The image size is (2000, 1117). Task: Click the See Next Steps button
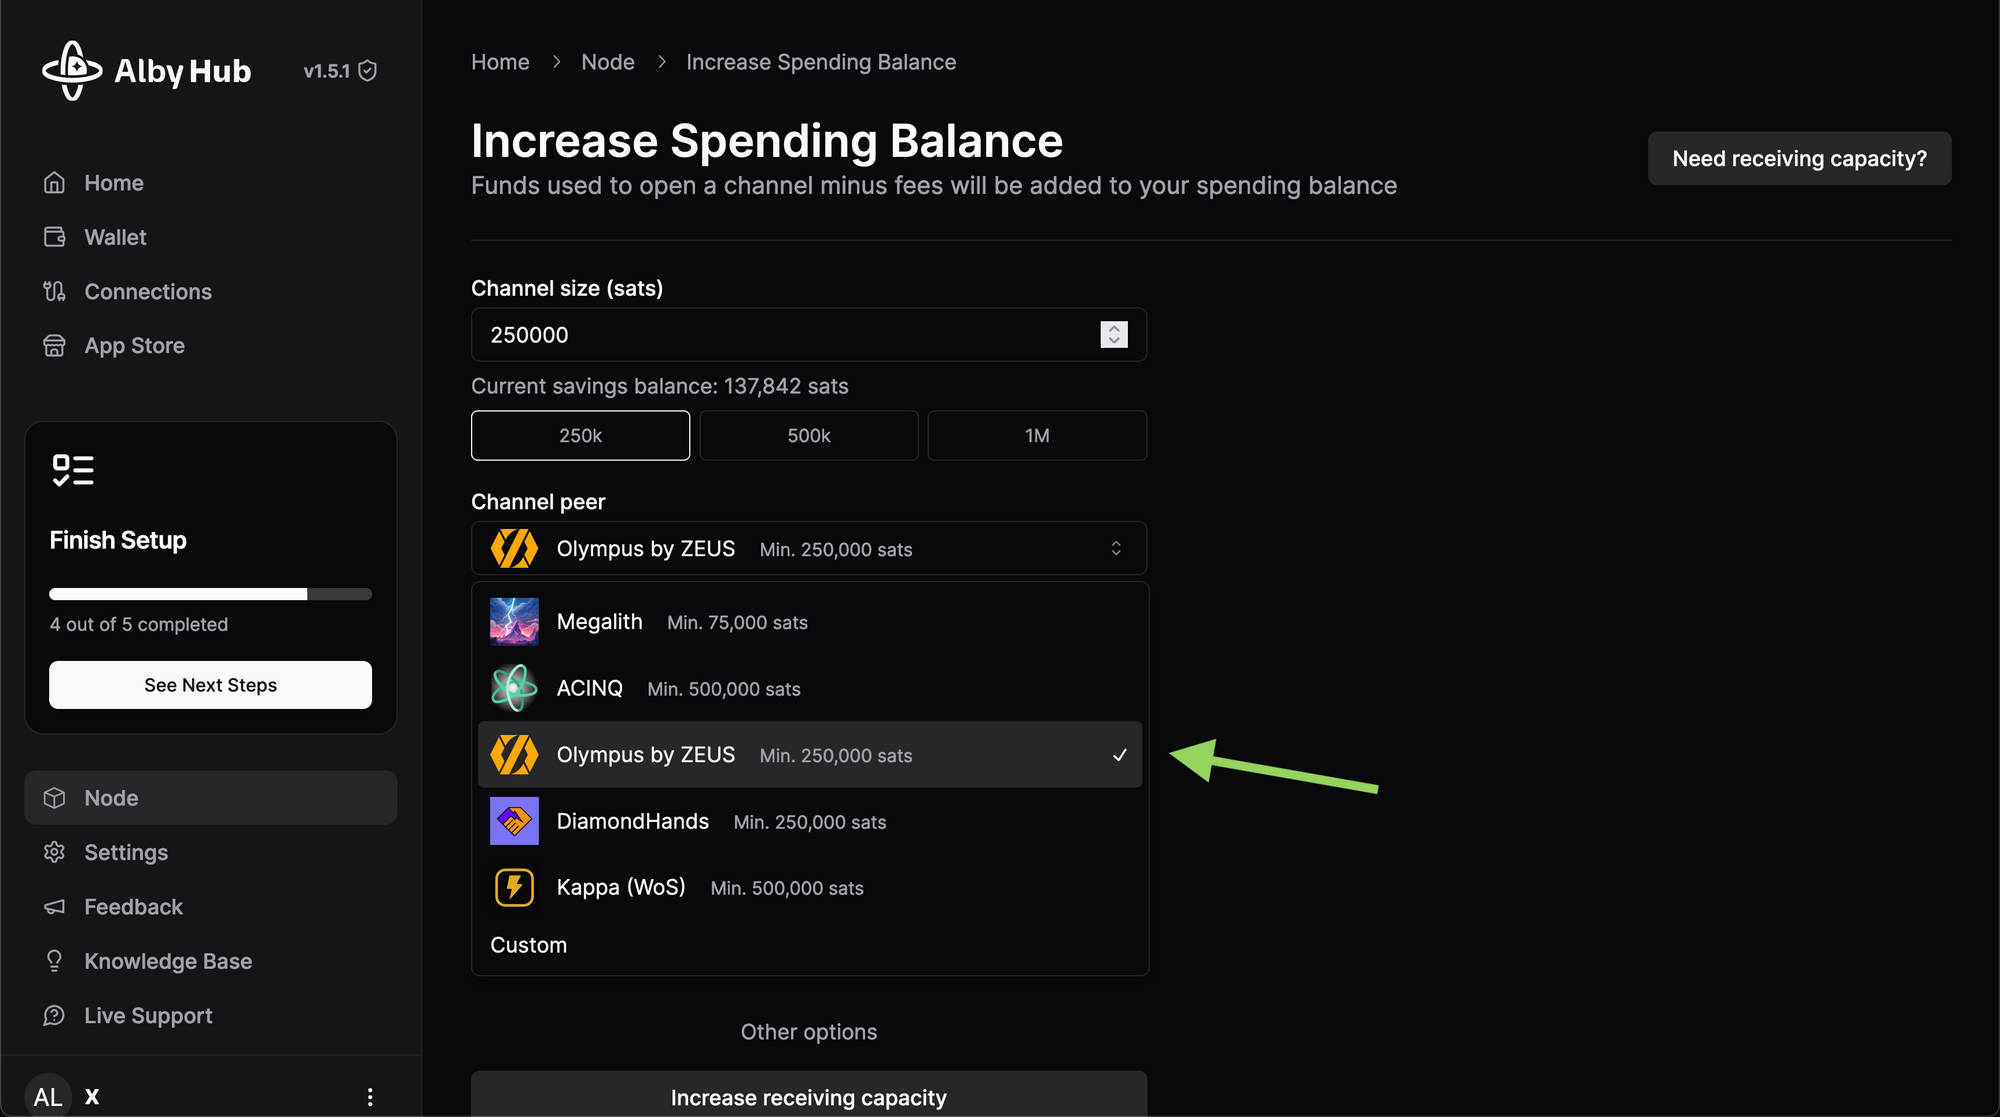pos(210,685)
